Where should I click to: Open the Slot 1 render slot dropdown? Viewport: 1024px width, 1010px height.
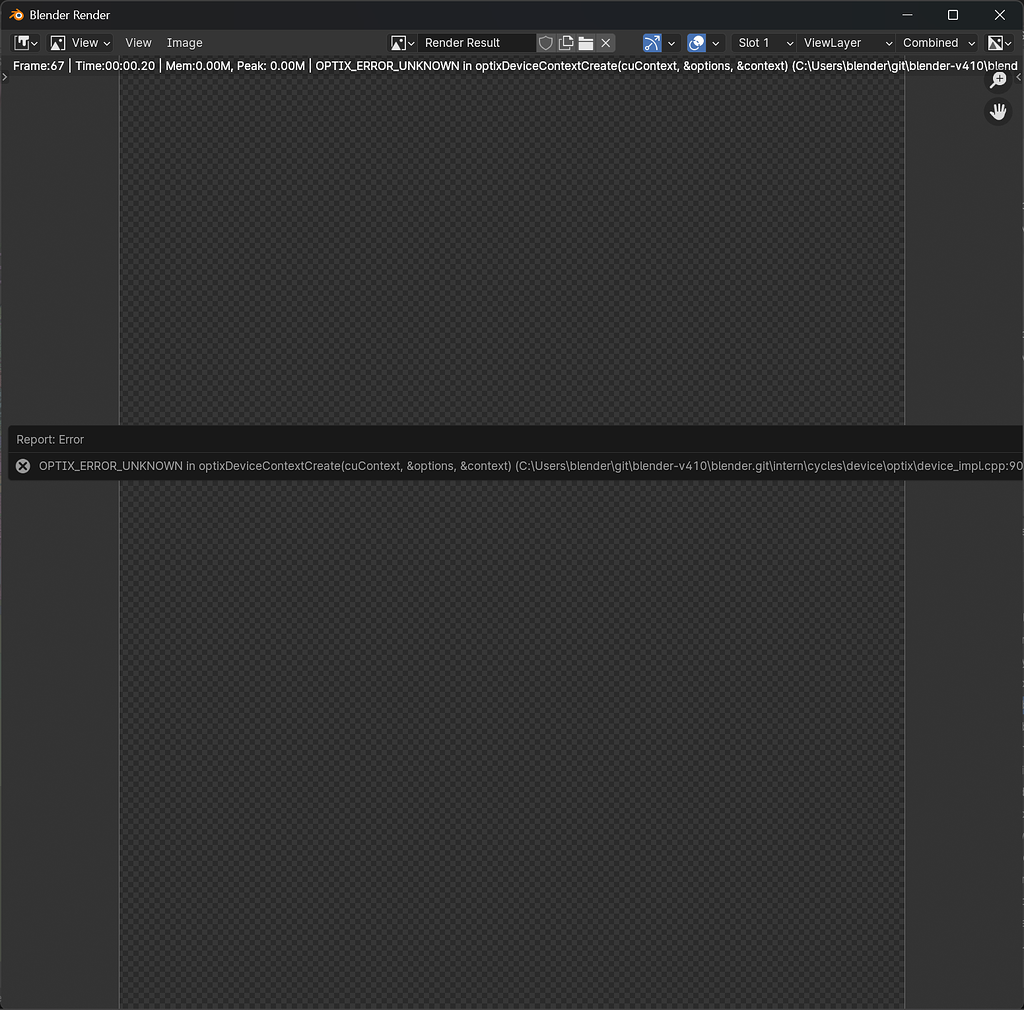(763, 43)
